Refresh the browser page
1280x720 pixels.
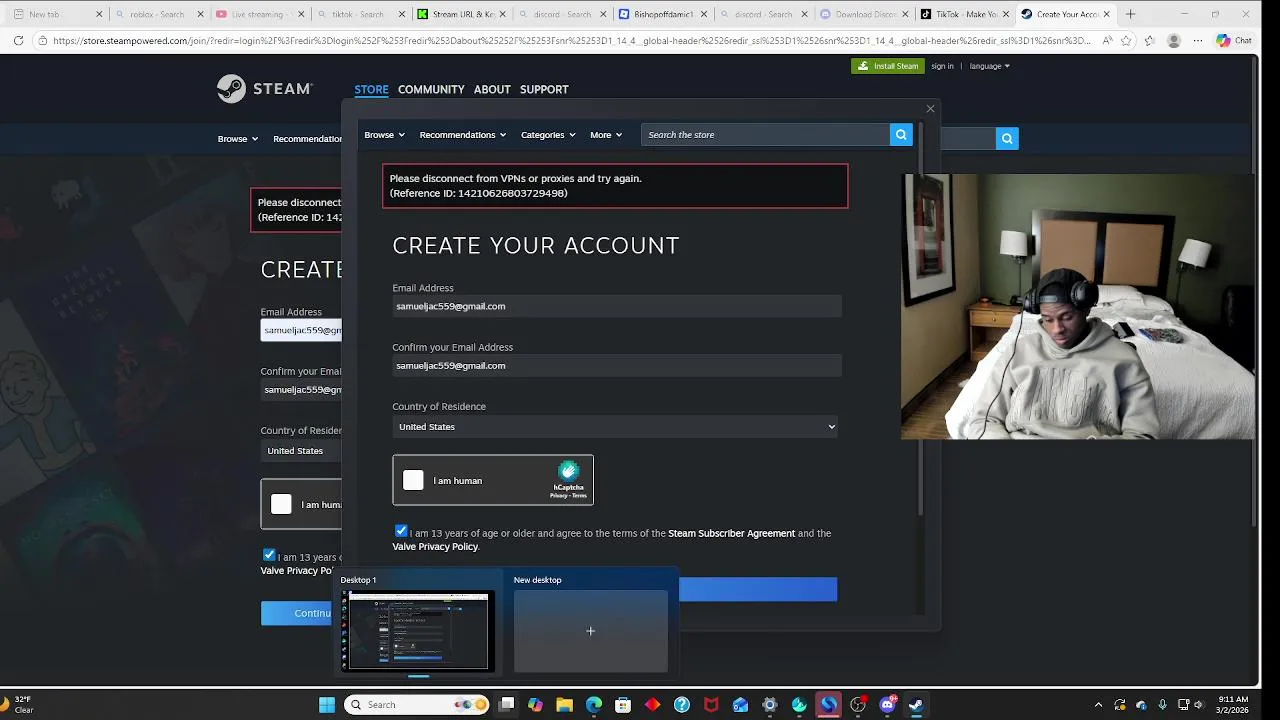pos(19,41)
